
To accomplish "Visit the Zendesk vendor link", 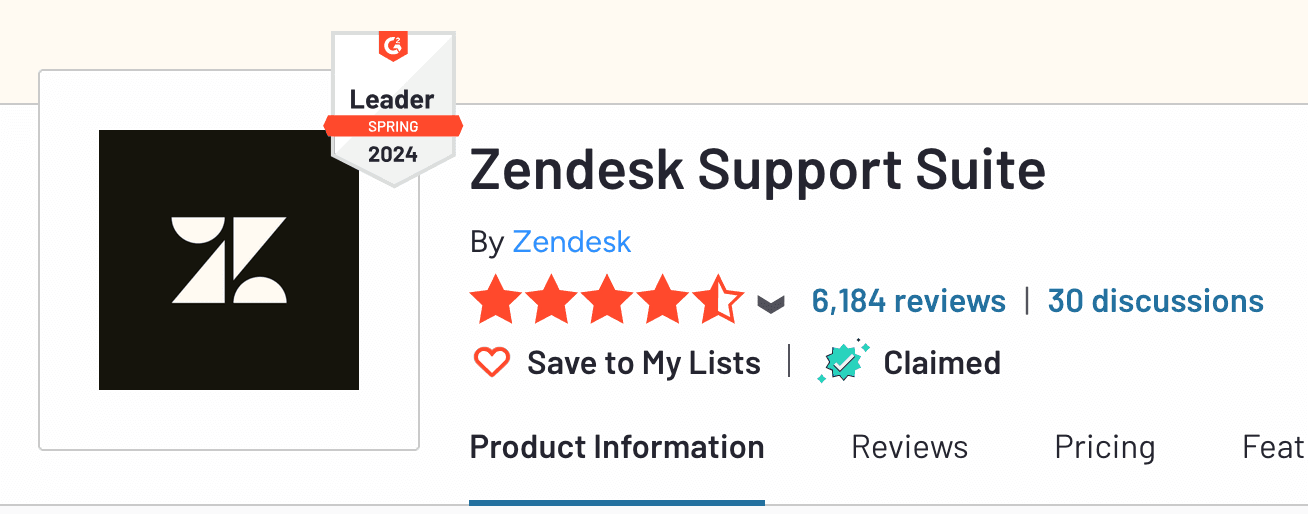I will (571, 242).
